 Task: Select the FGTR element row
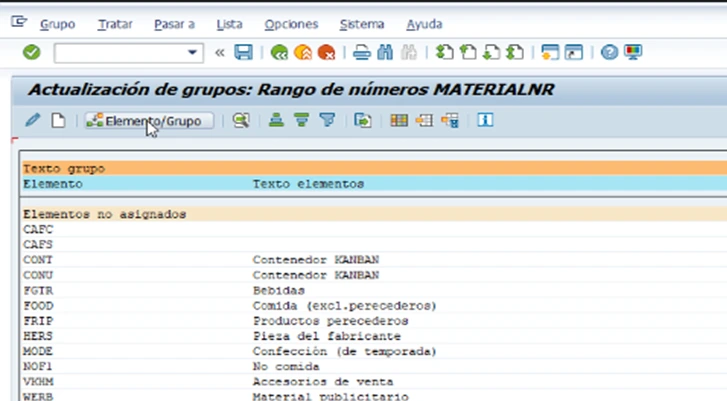coord(374,290)
